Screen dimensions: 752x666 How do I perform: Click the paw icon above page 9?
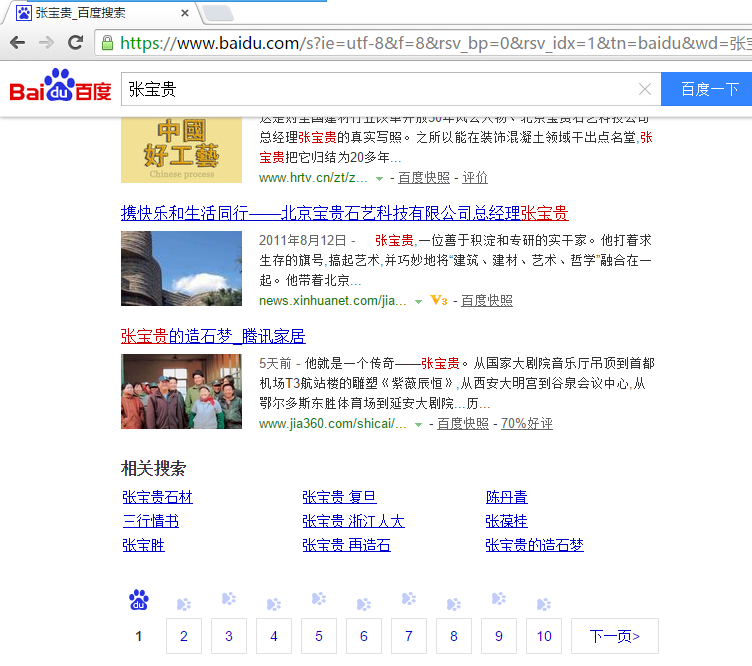pyautogui.click(x=499, y=598)
